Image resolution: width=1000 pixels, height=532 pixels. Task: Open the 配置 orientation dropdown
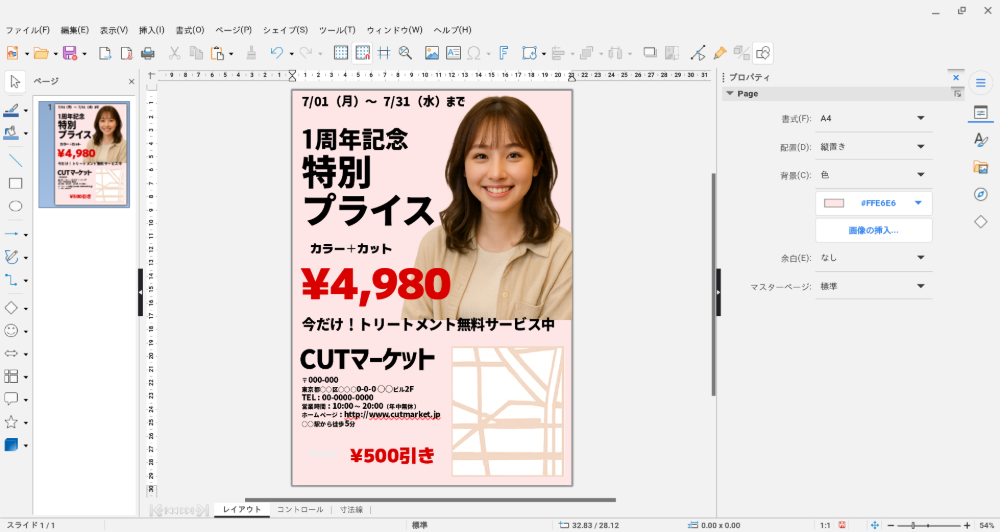coord(873,147)
